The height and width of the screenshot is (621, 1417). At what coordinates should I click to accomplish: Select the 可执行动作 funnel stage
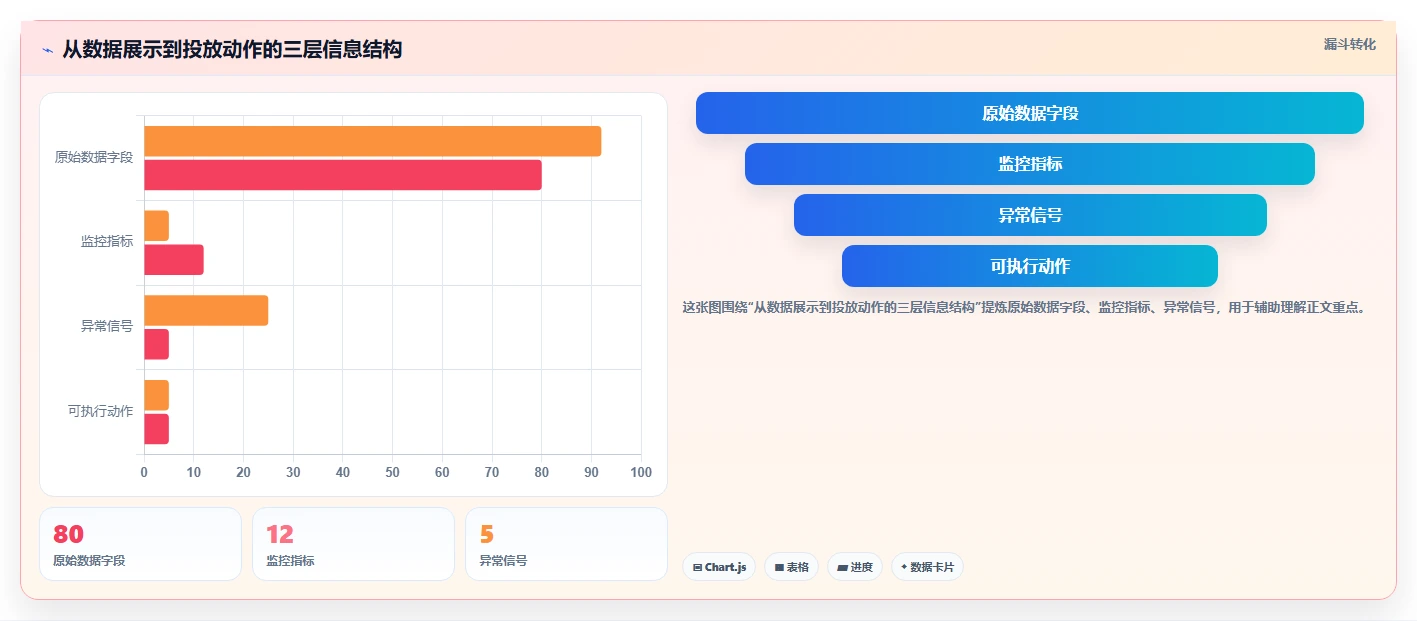click(1030, 266)
